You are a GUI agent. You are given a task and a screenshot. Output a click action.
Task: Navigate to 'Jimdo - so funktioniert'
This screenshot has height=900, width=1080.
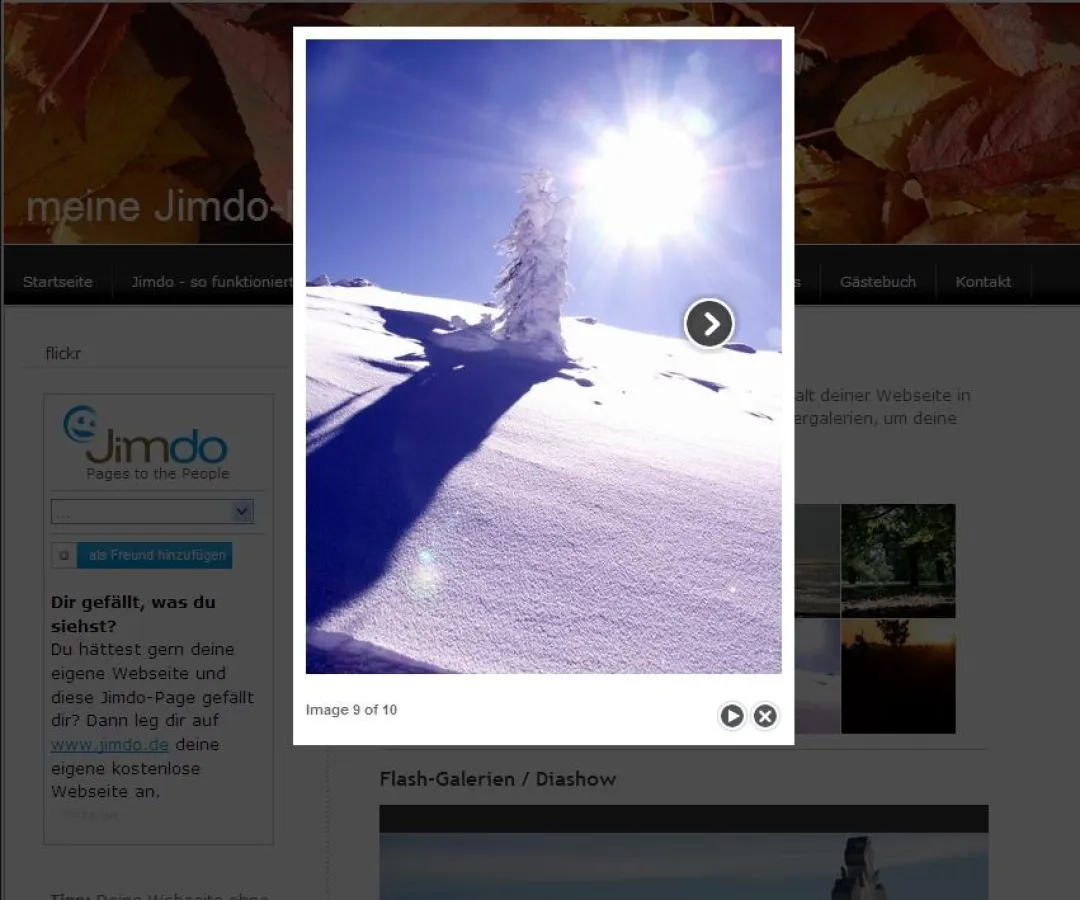pyautogui.click(x=210, y=282)
